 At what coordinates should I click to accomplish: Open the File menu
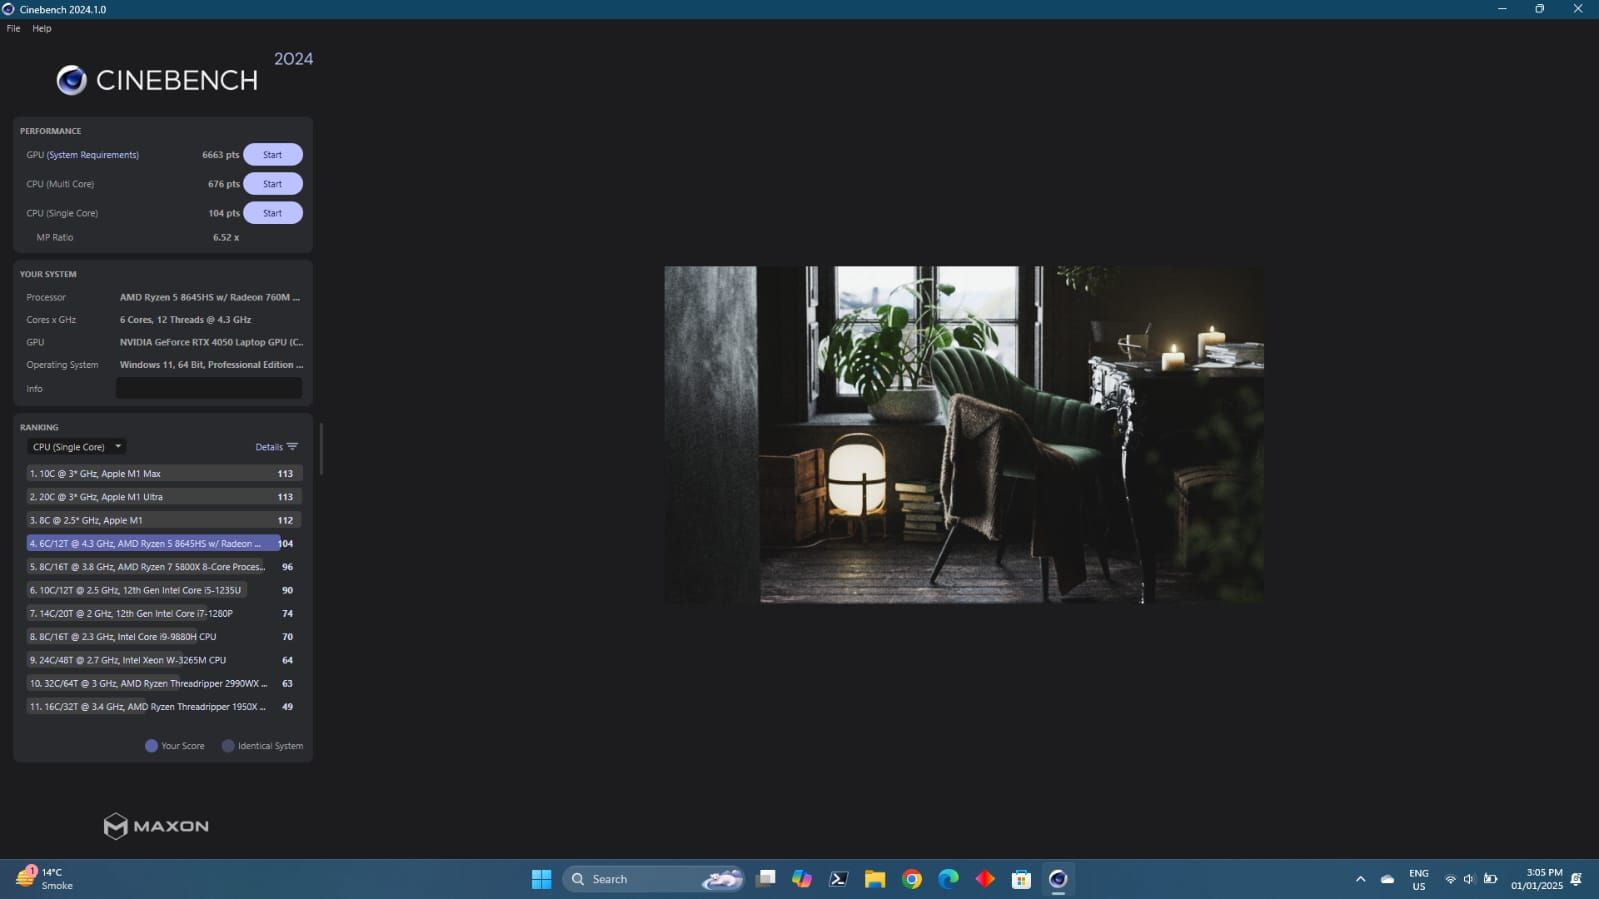click(13, 28)
